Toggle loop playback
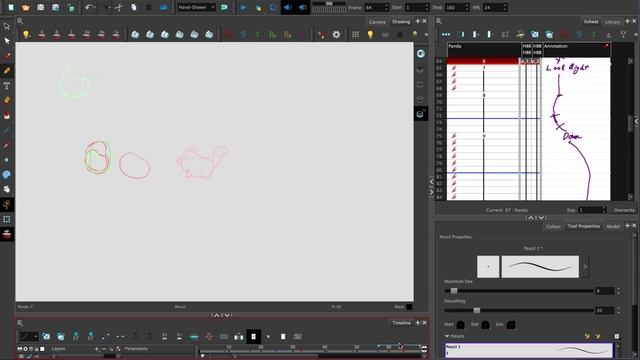The image size is (640, 360). coord(273,7)
